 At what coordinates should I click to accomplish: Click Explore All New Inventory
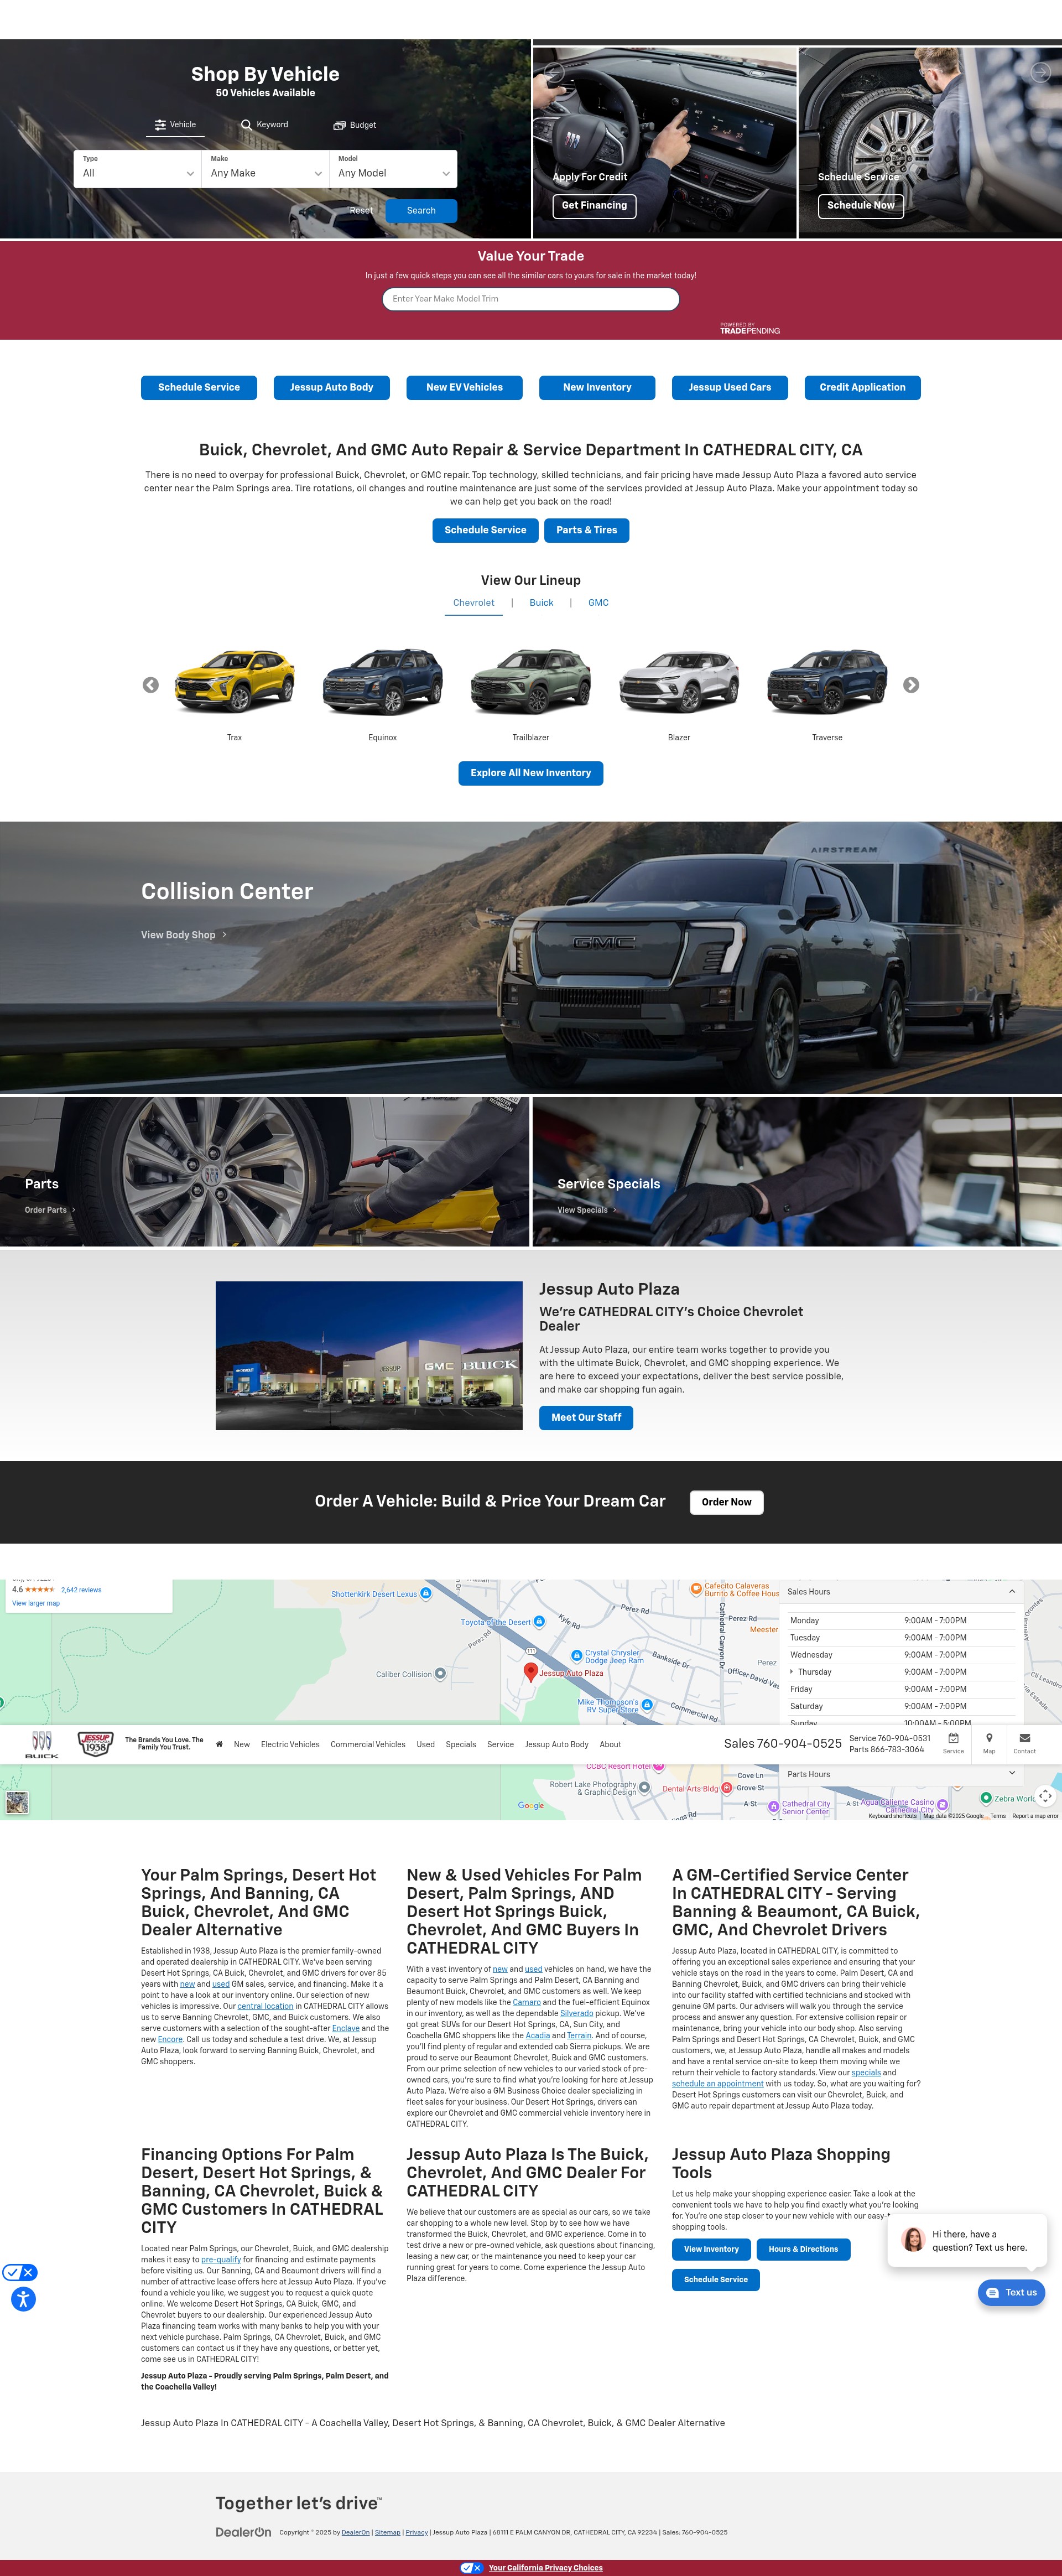[530, 773]
